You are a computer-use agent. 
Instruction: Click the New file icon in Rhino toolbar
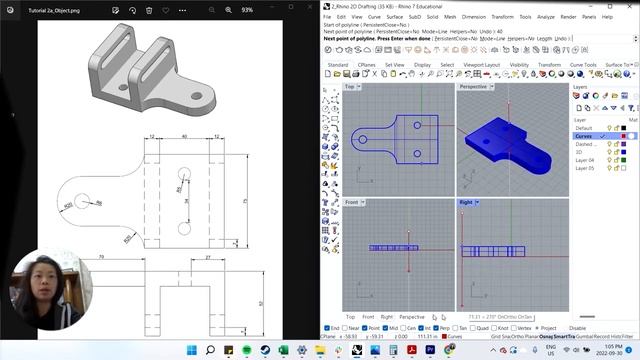point(328,74)
